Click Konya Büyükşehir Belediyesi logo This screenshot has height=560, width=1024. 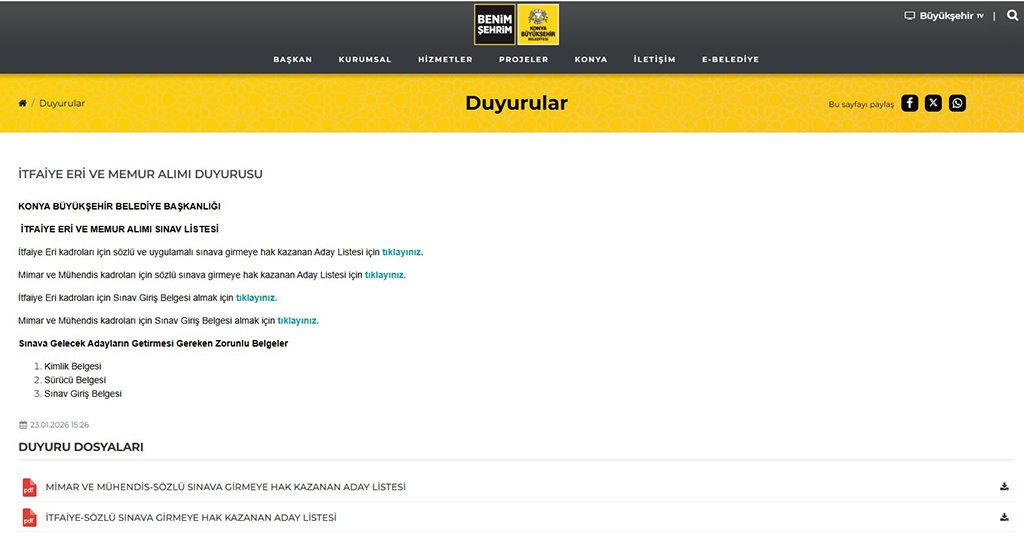538,25
